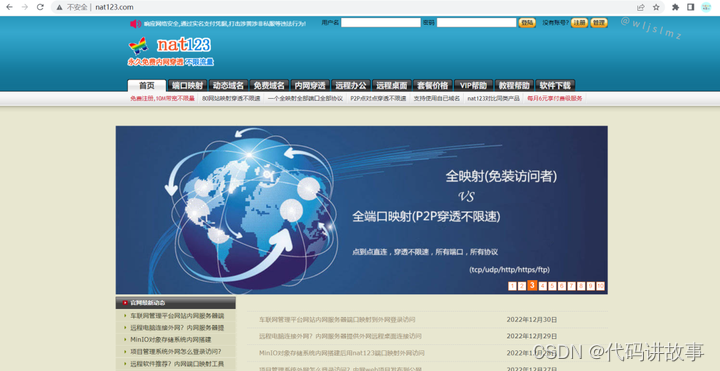Open article MinIO对象存储系统内网搭建后用nat123端口映射外网访问
Image resolution: width=720 pixels, height=371 pixels.
tap(342, 353)
